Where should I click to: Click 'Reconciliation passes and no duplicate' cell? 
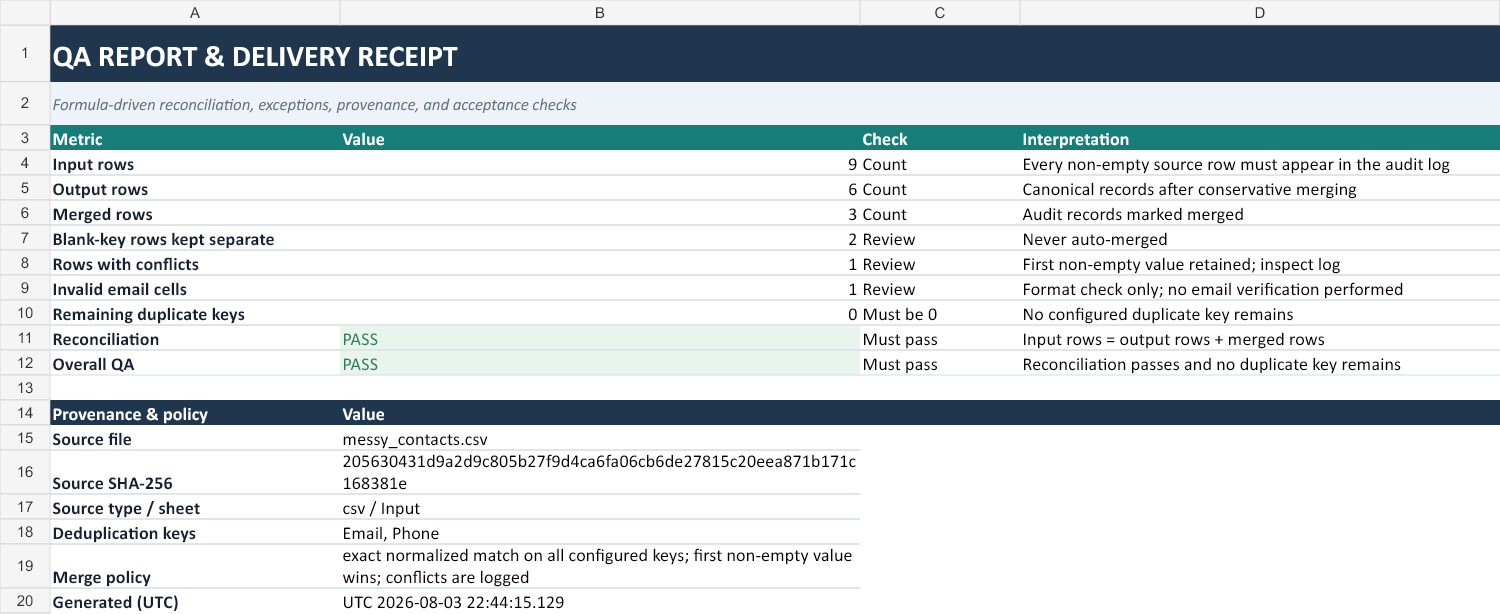1260,364
